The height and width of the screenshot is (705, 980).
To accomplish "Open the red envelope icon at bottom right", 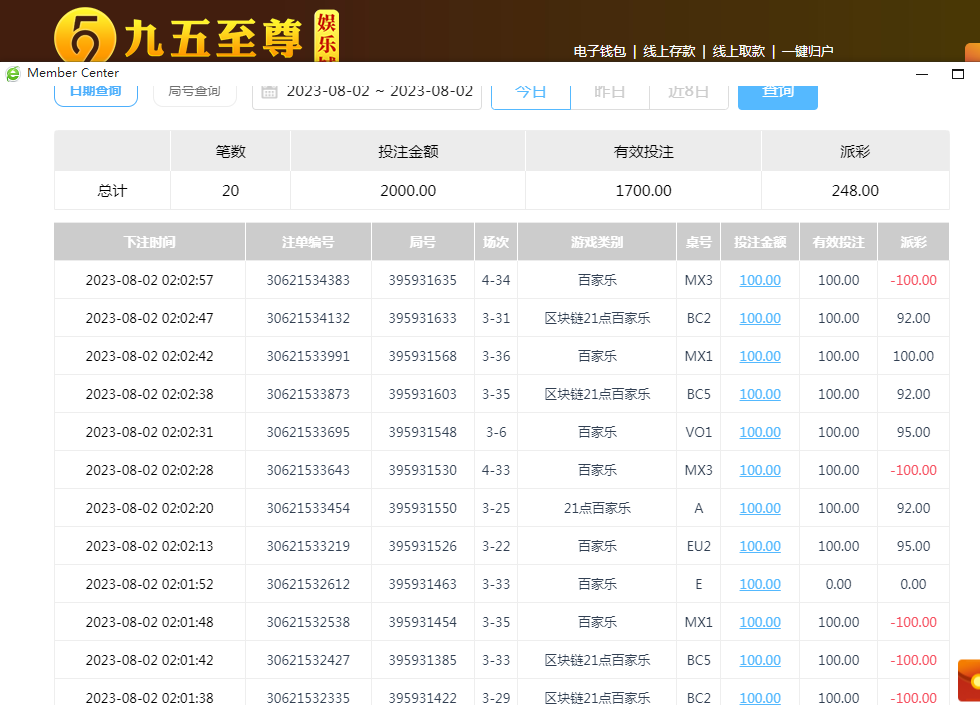I will tap(968, 680).
